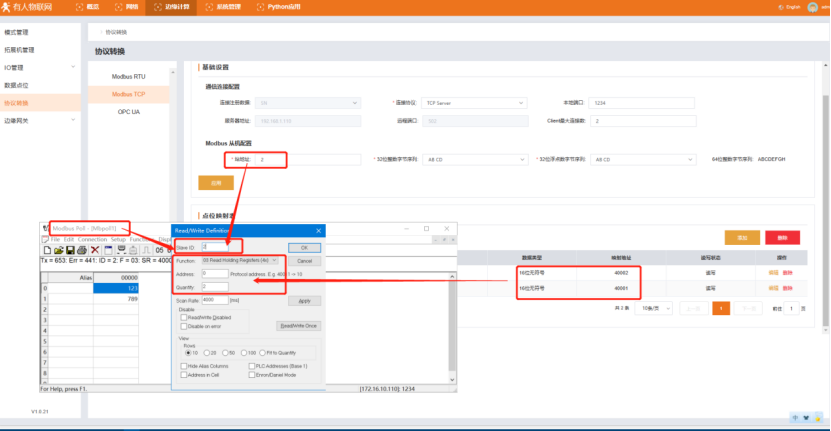Screen dimensions: 831x431
Task: Click the New document icon in Modbus Poll toolbar
Action: pos(45,250)
